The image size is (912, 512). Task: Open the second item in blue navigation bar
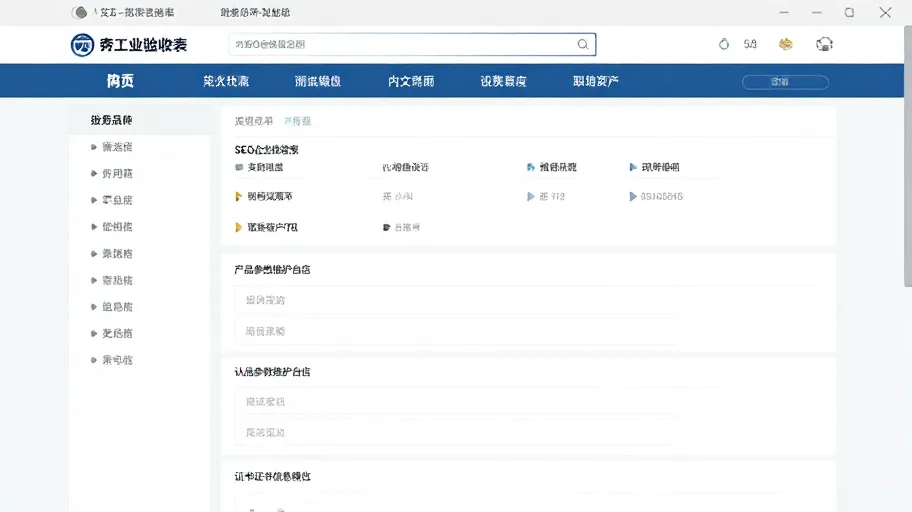226,81
